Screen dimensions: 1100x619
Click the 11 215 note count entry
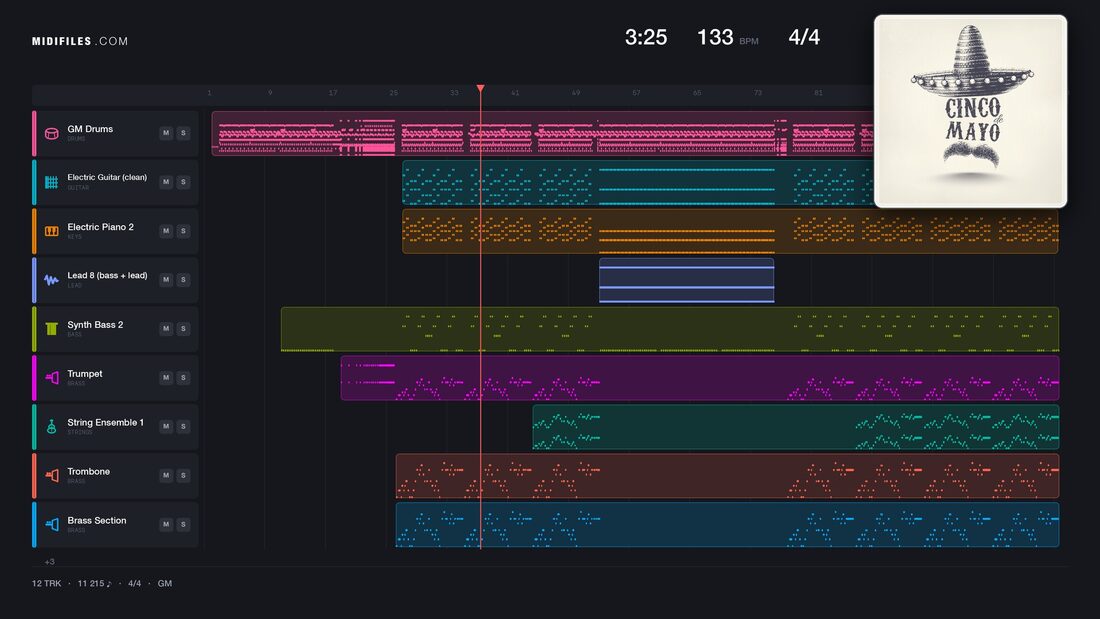[94, 583]
